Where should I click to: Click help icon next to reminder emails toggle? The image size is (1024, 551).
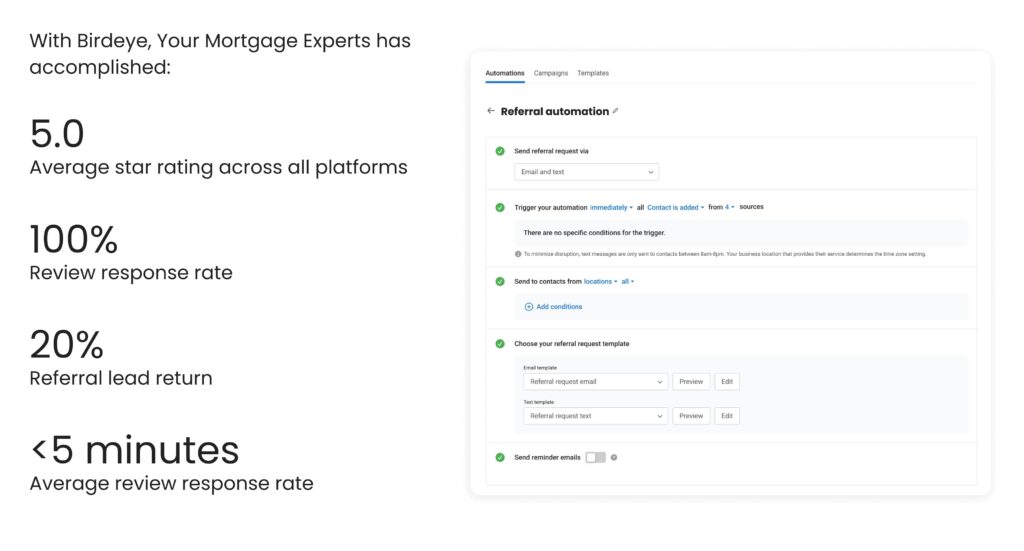[x=614, y=458]
